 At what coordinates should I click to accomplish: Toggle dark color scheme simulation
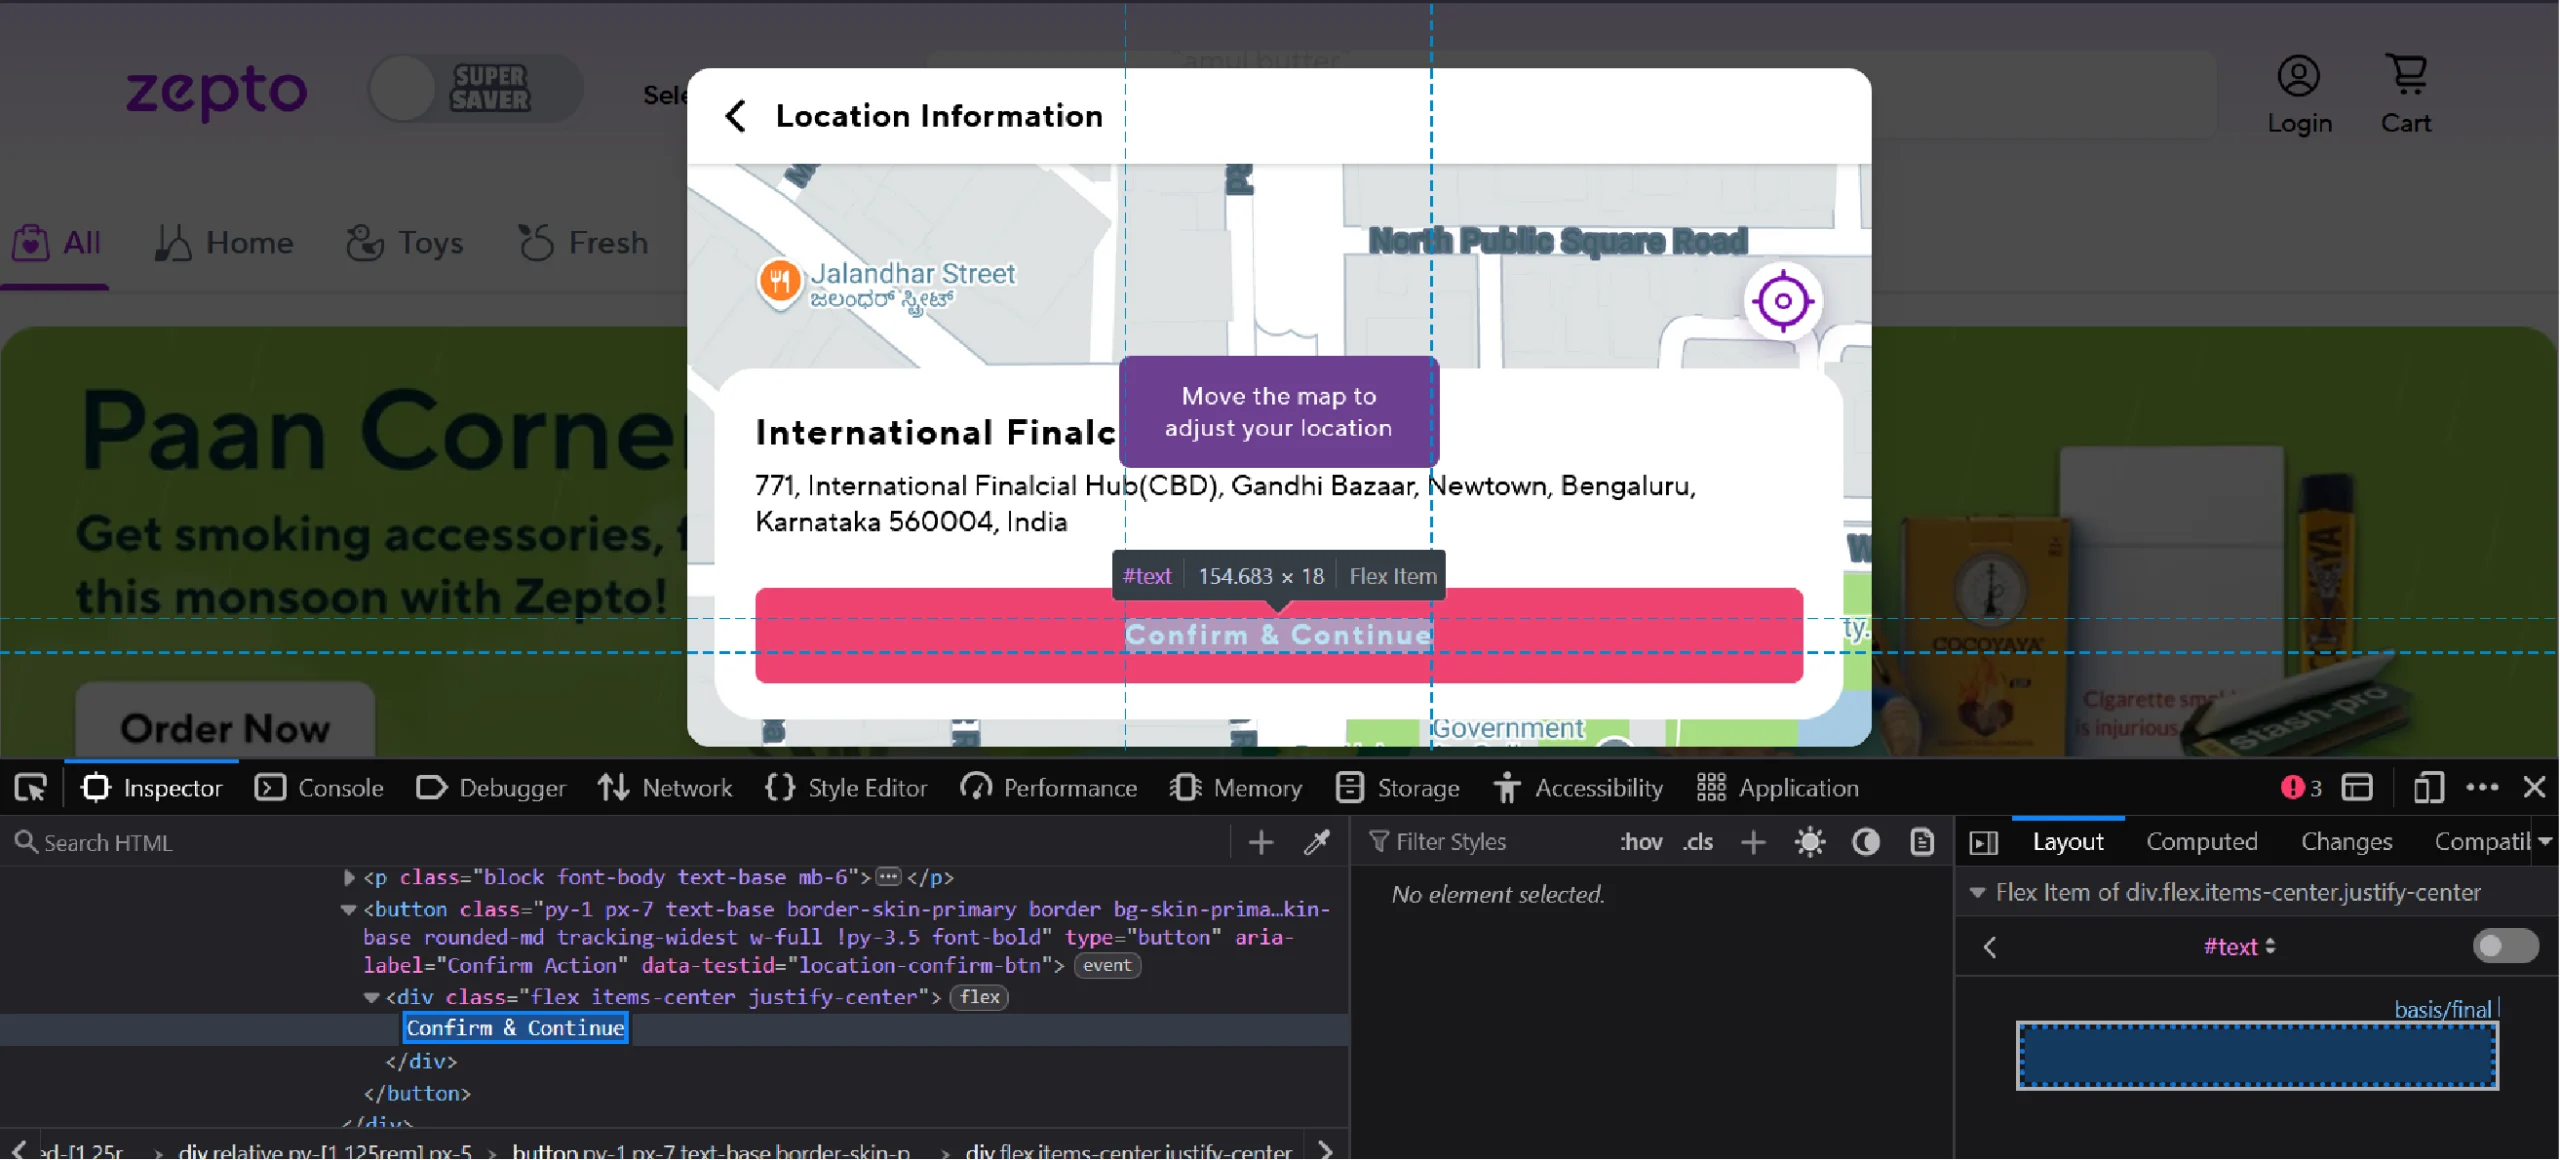coord(1866,842)
